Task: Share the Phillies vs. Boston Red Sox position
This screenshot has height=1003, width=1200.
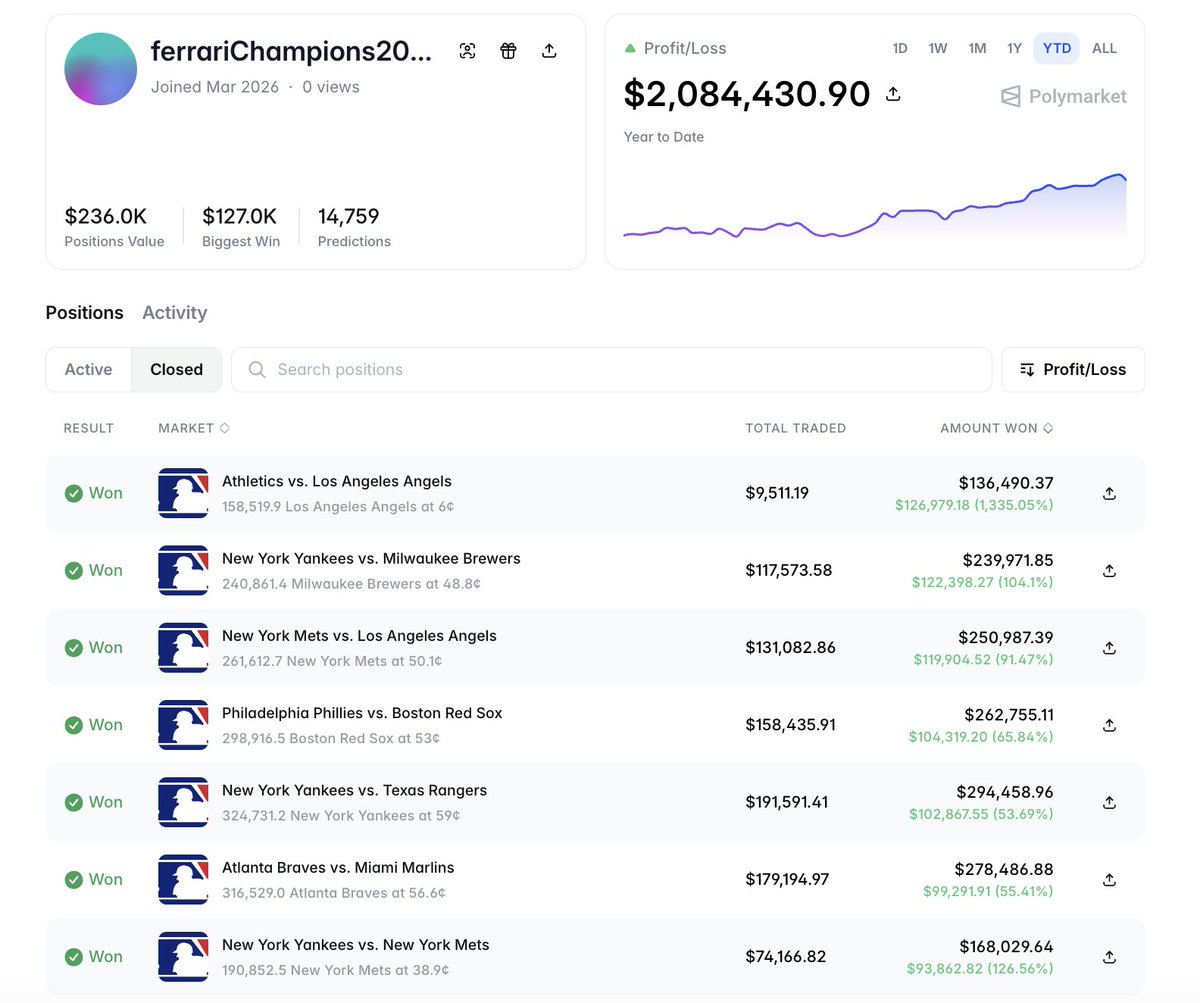Action: click(1109, 725)
